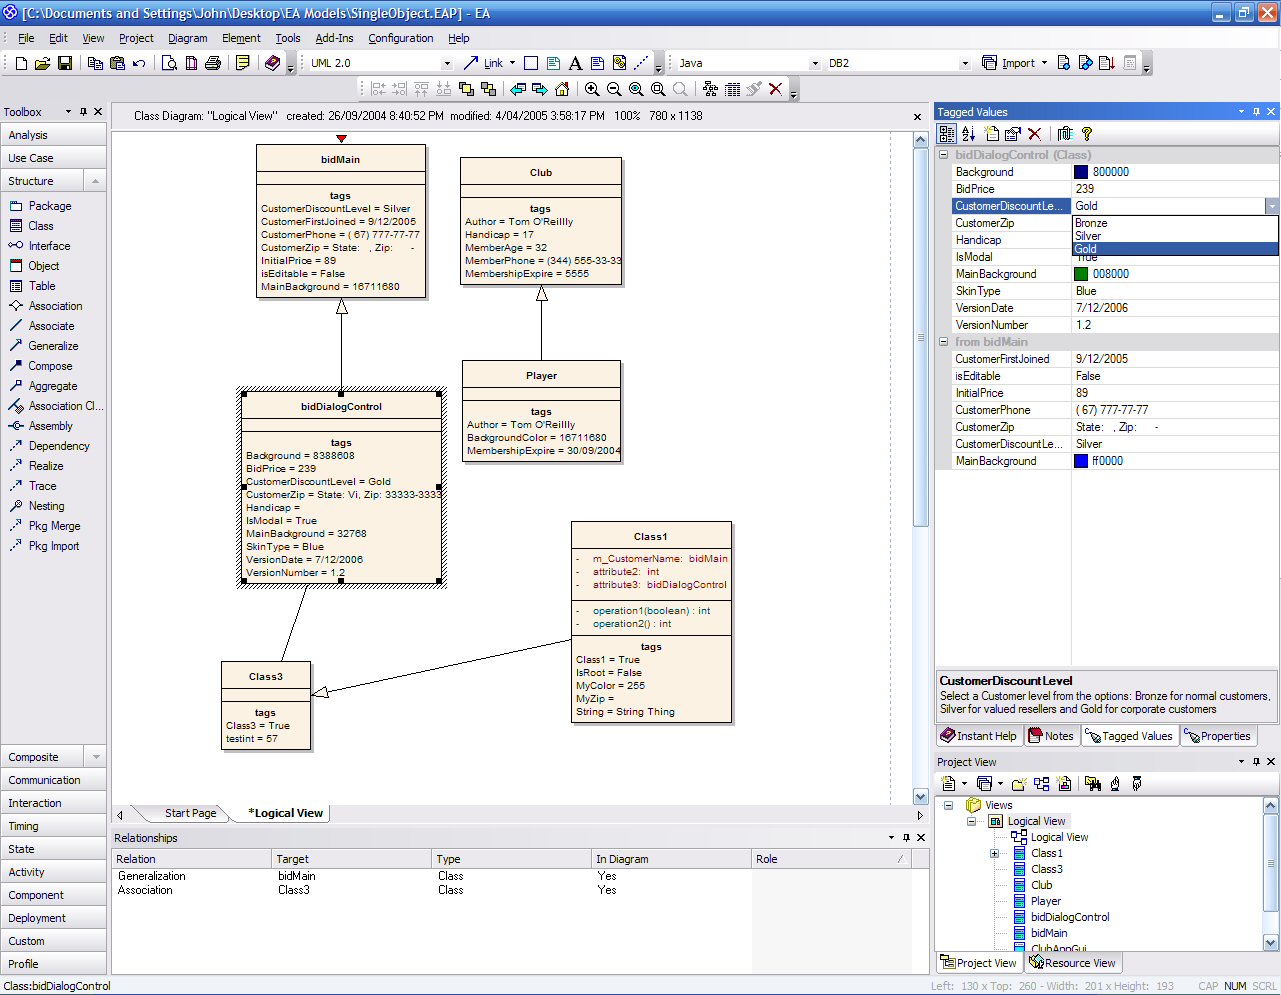Open a project via the folder icon

click(x=42, y=63)
